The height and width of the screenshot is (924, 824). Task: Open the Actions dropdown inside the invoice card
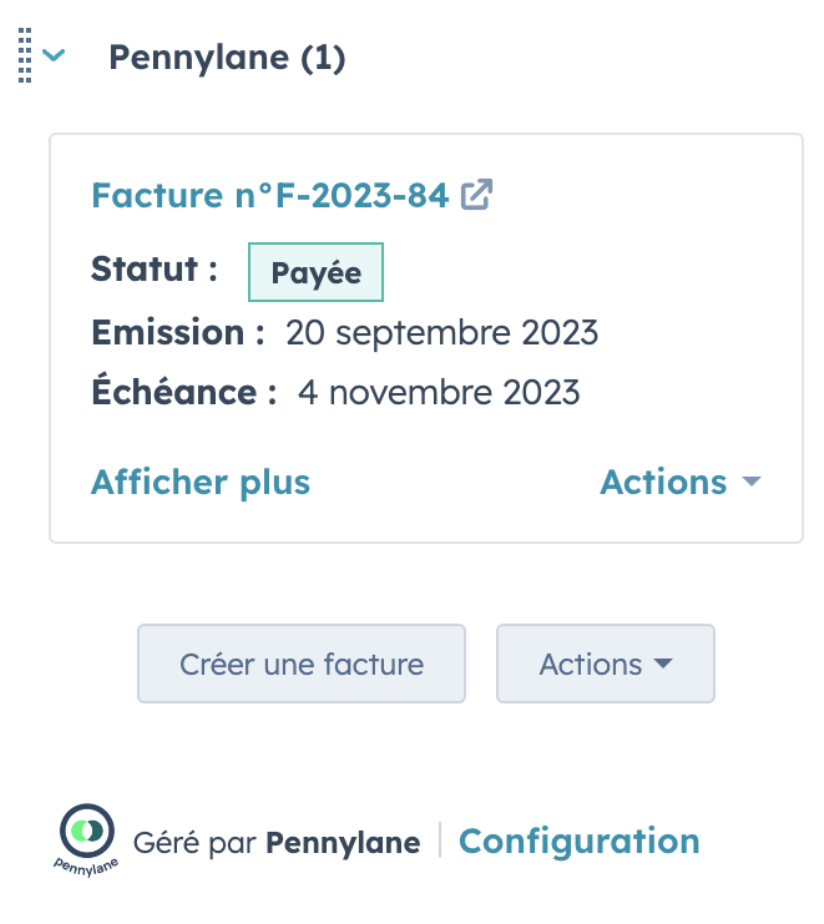[x=681, y=482]
